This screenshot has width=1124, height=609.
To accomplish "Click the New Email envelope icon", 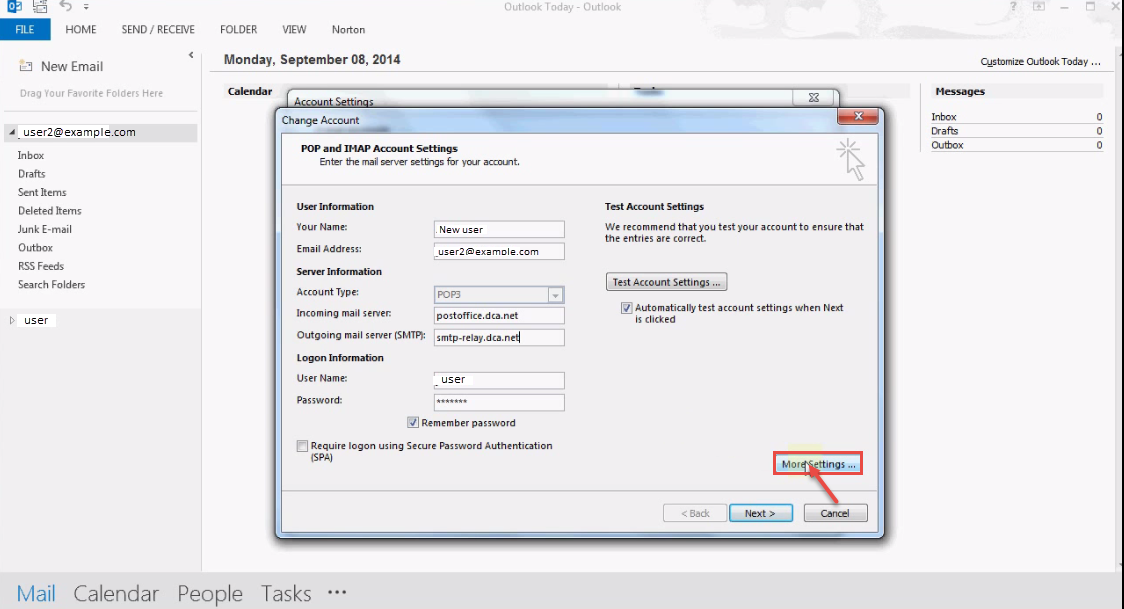I will point(26,66).
